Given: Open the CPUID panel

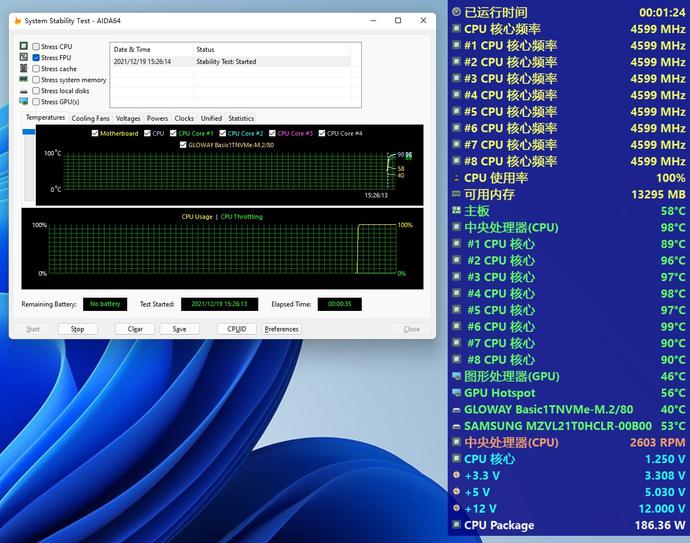Looking at the screenshot, I should [237, 329].
